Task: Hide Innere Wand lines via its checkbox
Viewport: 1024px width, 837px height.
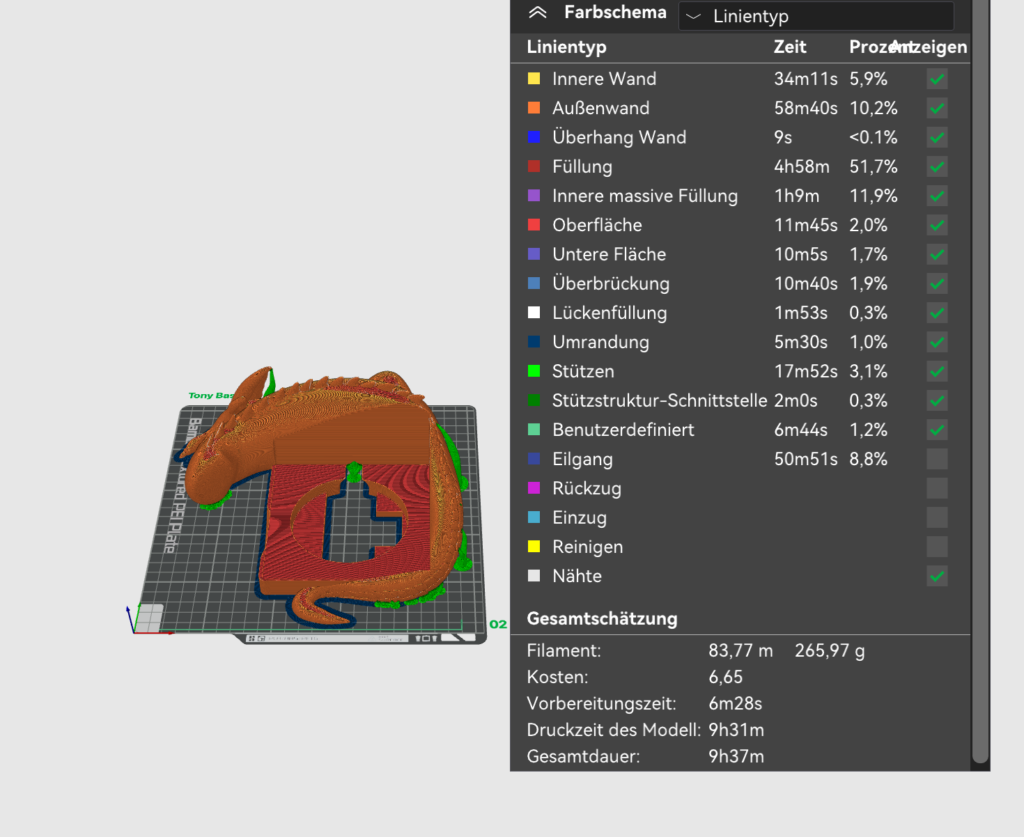Action: click(x=937, y=79)
